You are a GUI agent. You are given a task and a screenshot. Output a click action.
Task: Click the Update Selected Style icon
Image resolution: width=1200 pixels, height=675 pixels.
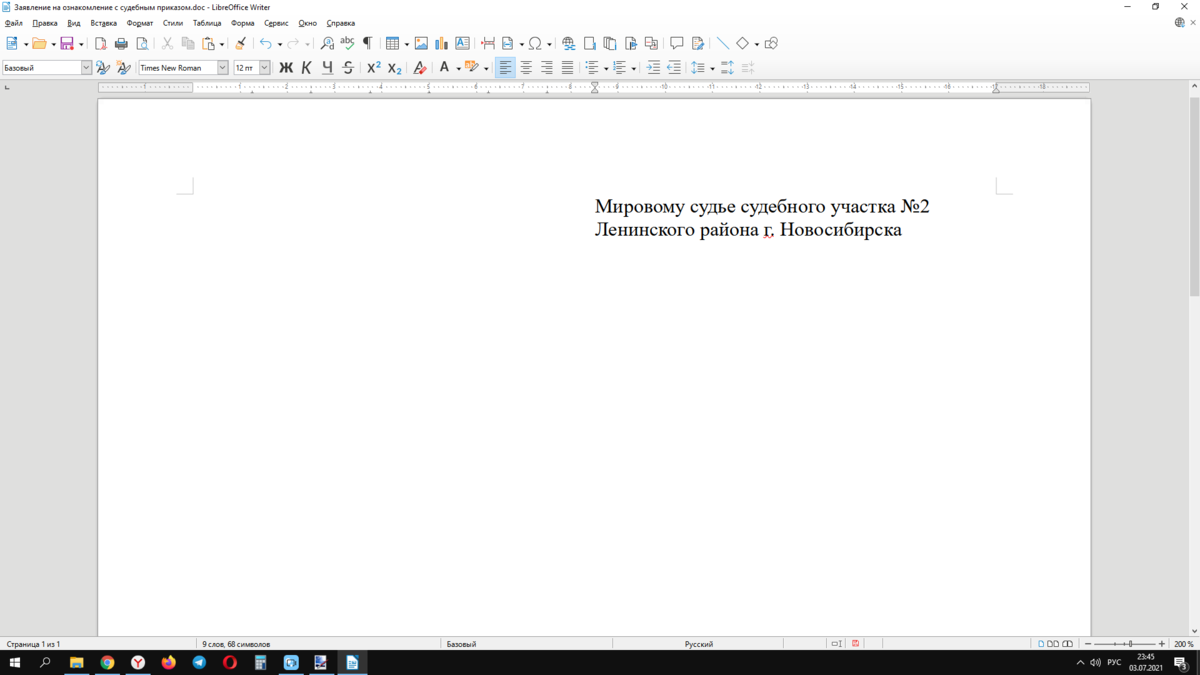tap(103, 67)
